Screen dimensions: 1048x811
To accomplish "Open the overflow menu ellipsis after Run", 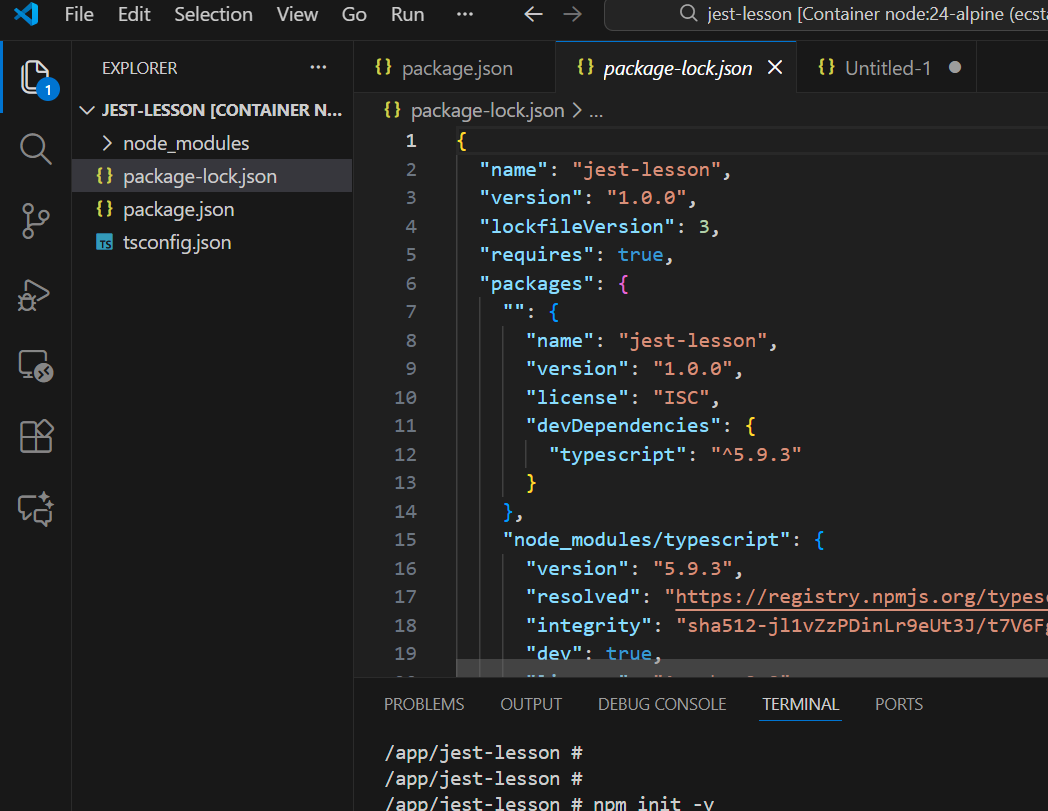I will 465,14.
